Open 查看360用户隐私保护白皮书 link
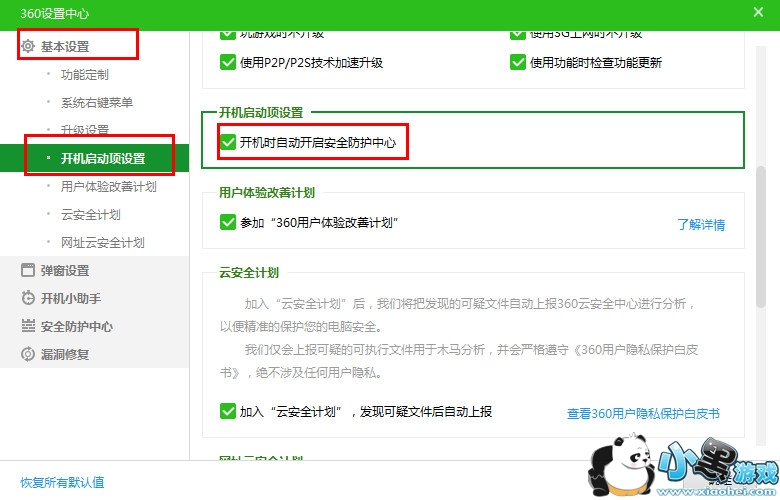Screen dimensions: 780x500 coord(643,413)
